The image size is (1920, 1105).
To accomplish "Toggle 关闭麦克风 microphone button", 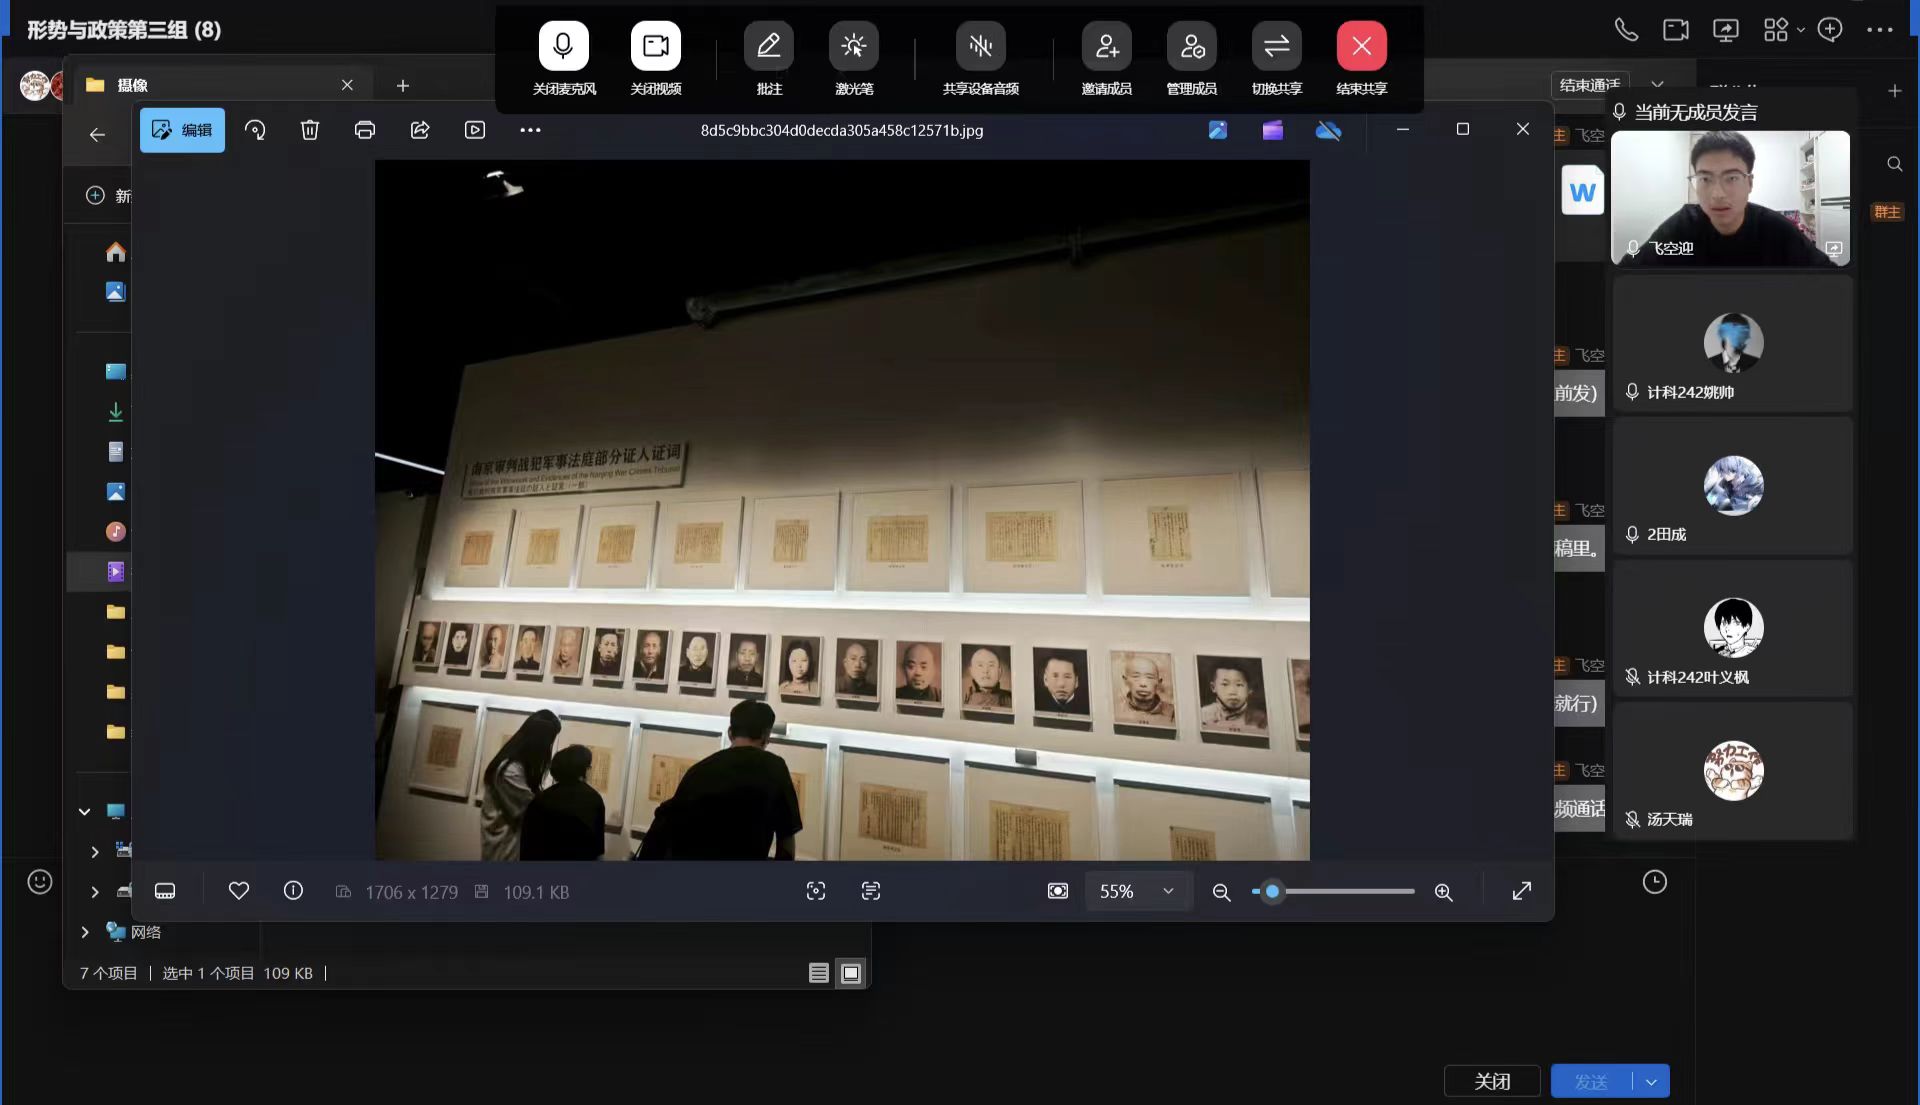I will [x=563, y=47].
